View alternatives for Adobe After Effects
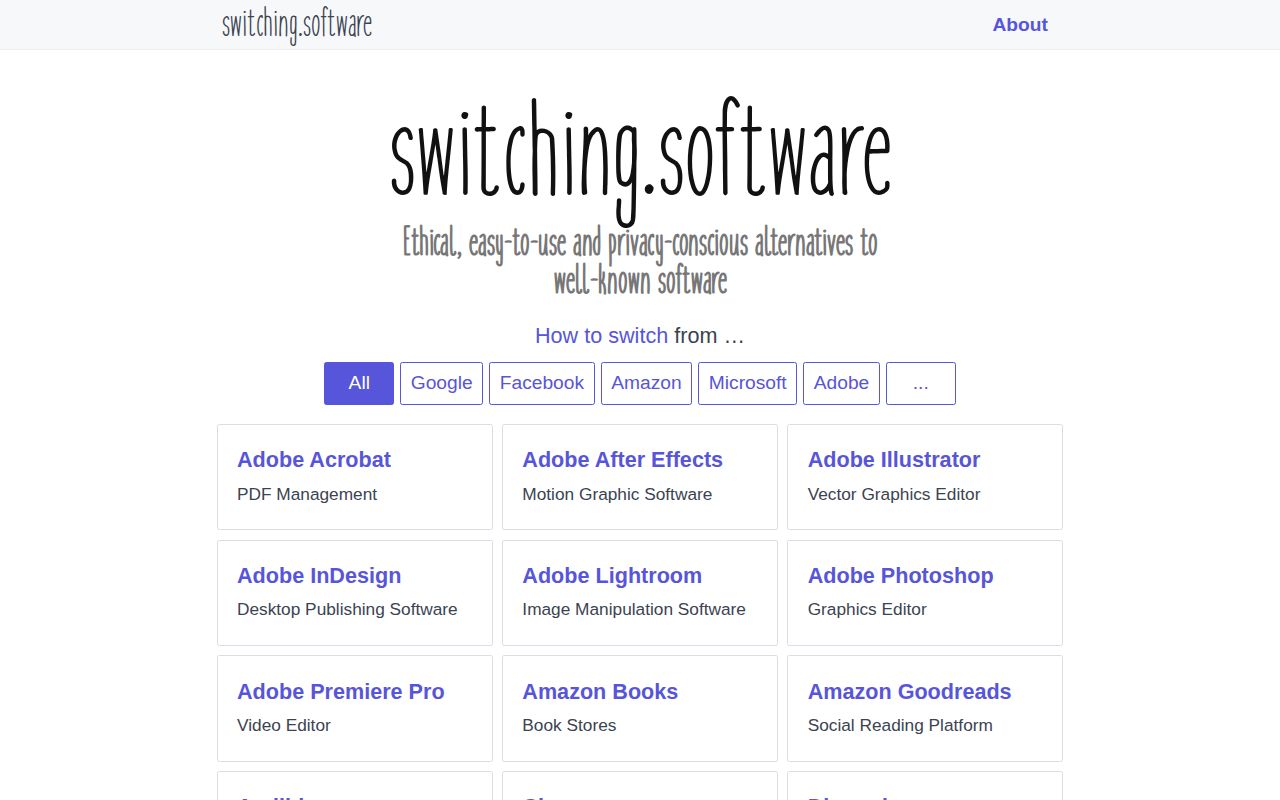 pyautogui.click(x=622, y=460)
